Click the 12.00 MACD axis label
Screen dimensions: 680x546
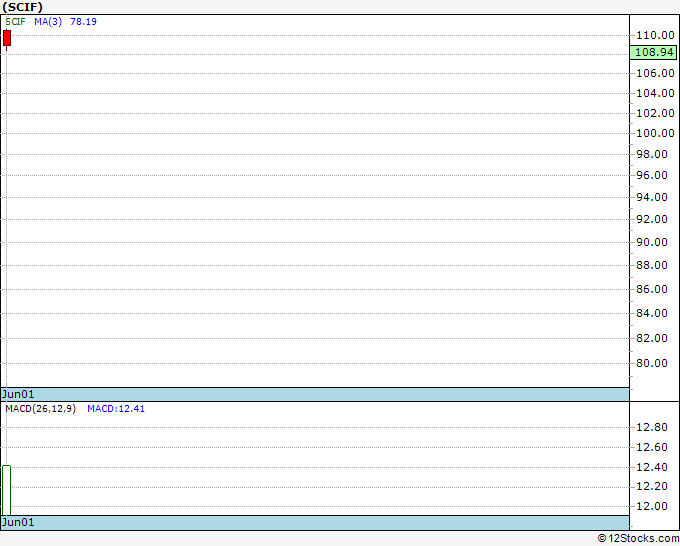click(651, 506)
